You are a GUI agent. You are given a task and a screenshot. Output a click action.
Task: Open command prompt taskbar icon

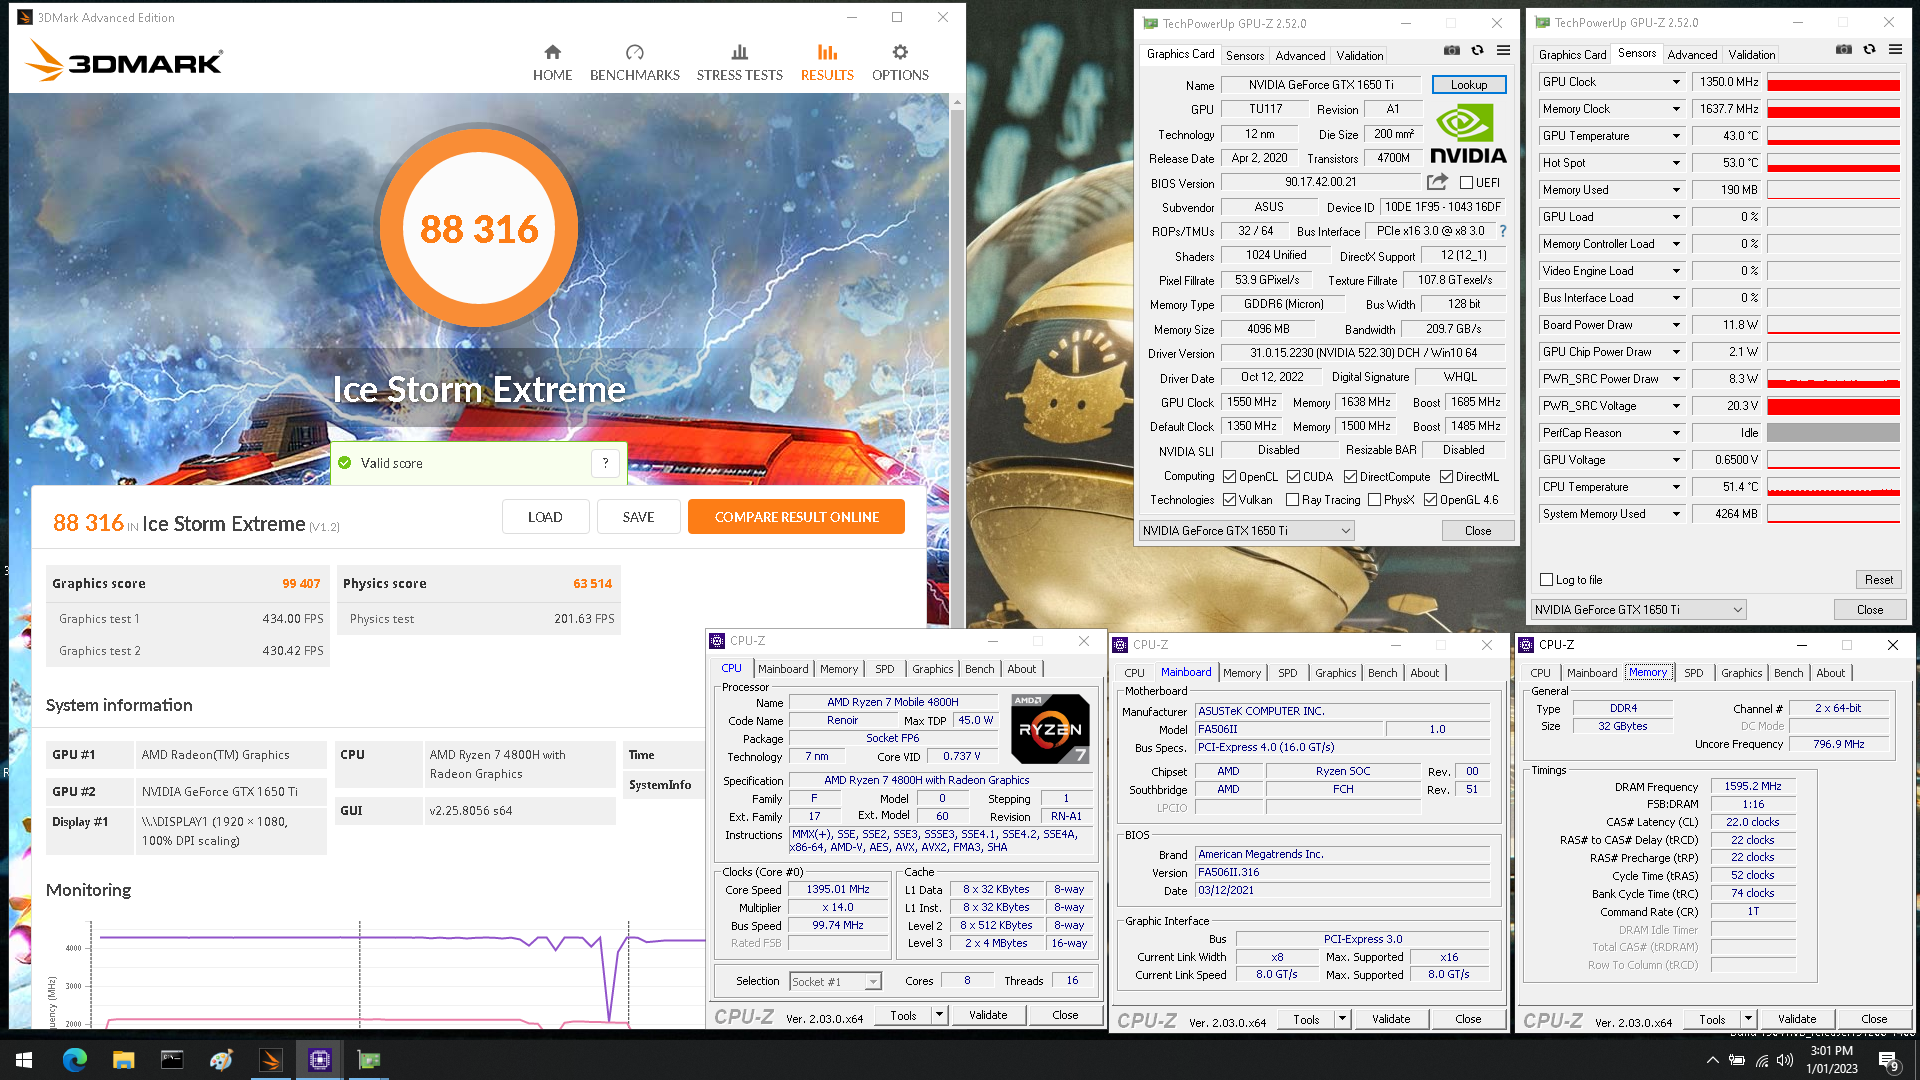point(172,1060)
